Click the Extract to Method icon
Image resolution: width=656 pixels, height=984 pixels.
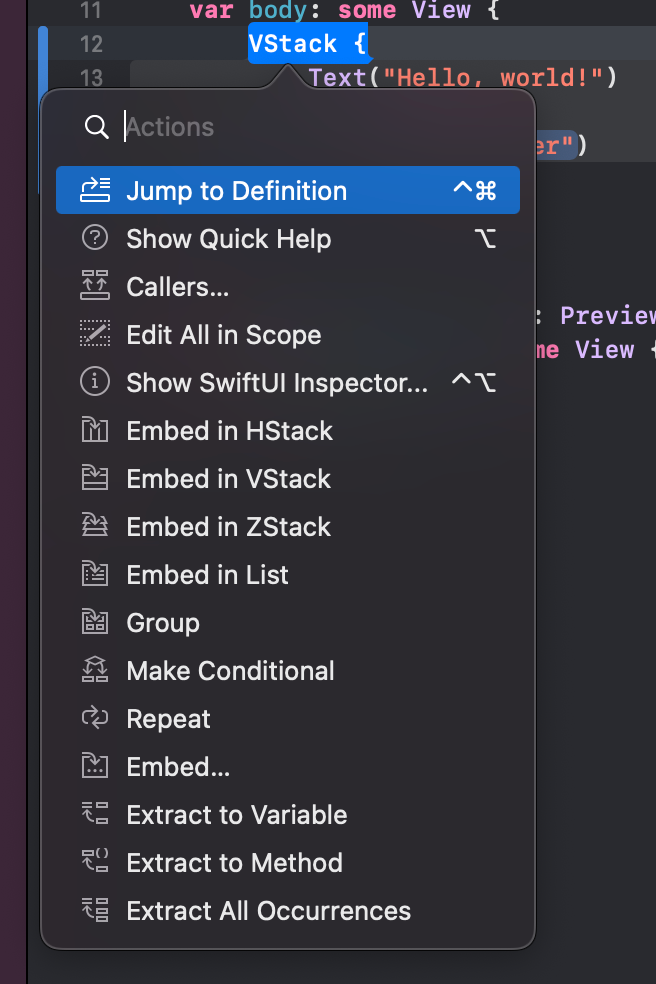[95, 862]
